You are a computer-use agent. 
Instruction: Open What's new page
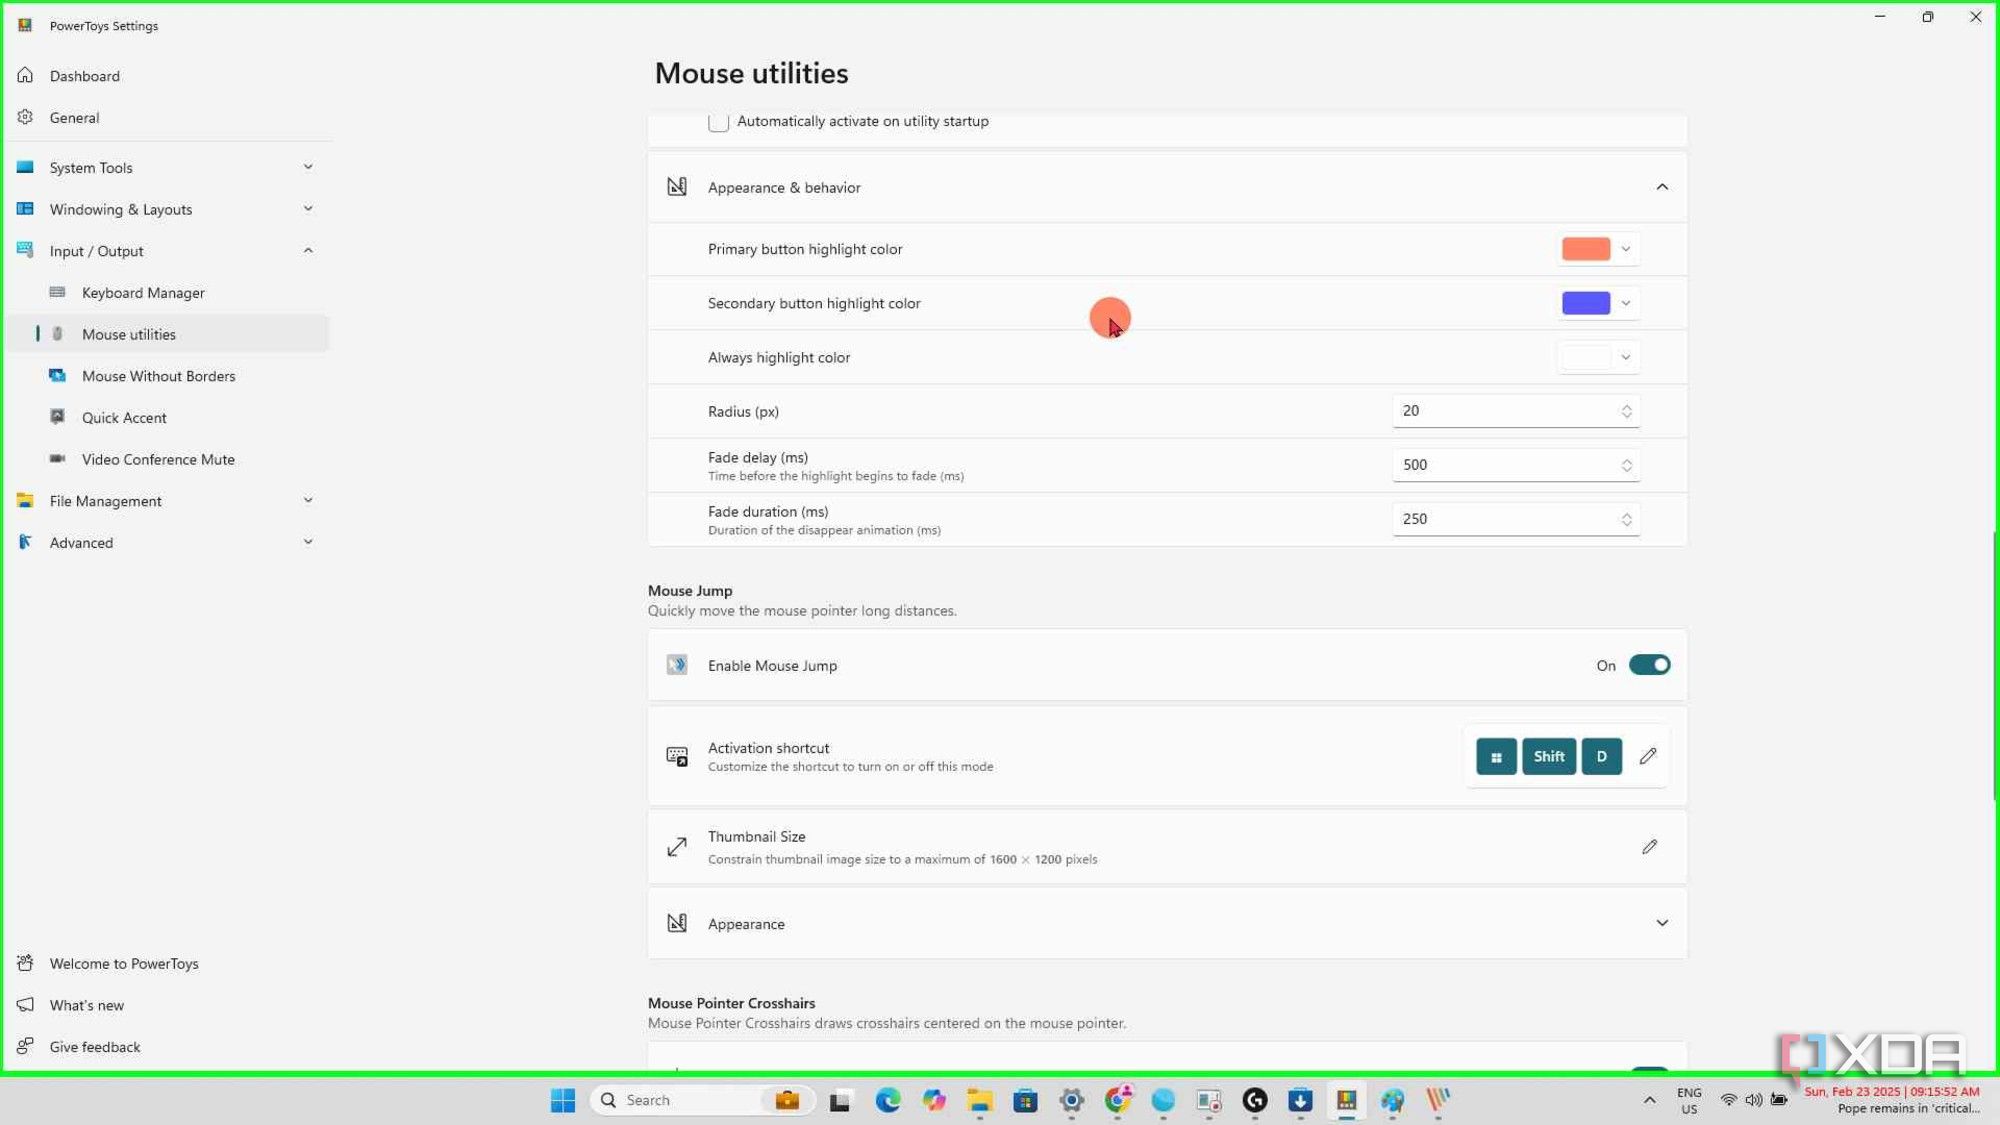pyautogui.click(x=168, y=1006)
